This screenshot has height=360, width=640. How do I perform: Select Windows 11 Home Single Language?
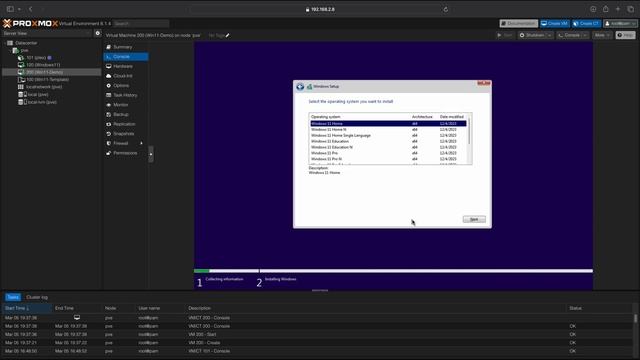pos(388,136)
